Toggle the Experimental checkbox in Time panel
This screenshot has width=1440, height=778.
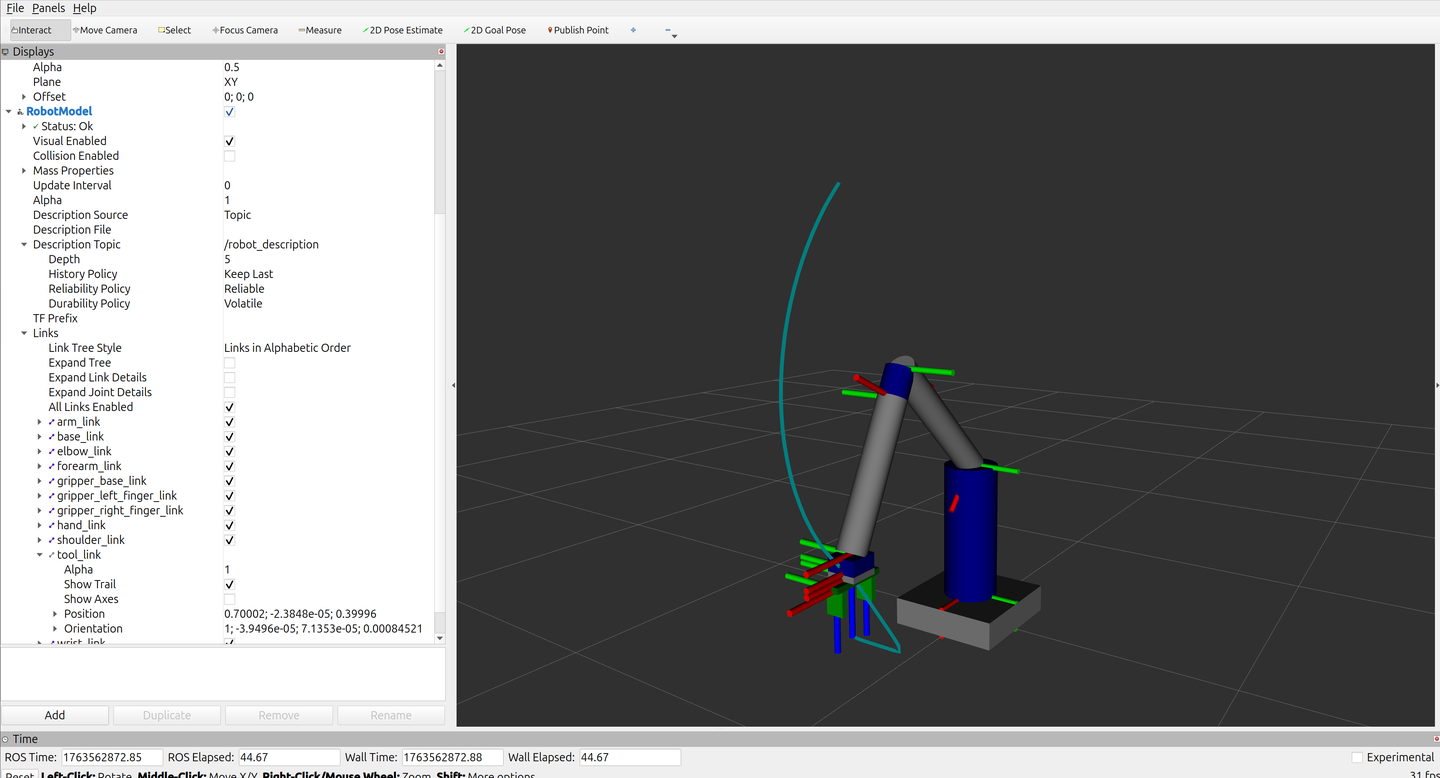click(x=1357, y=757)
